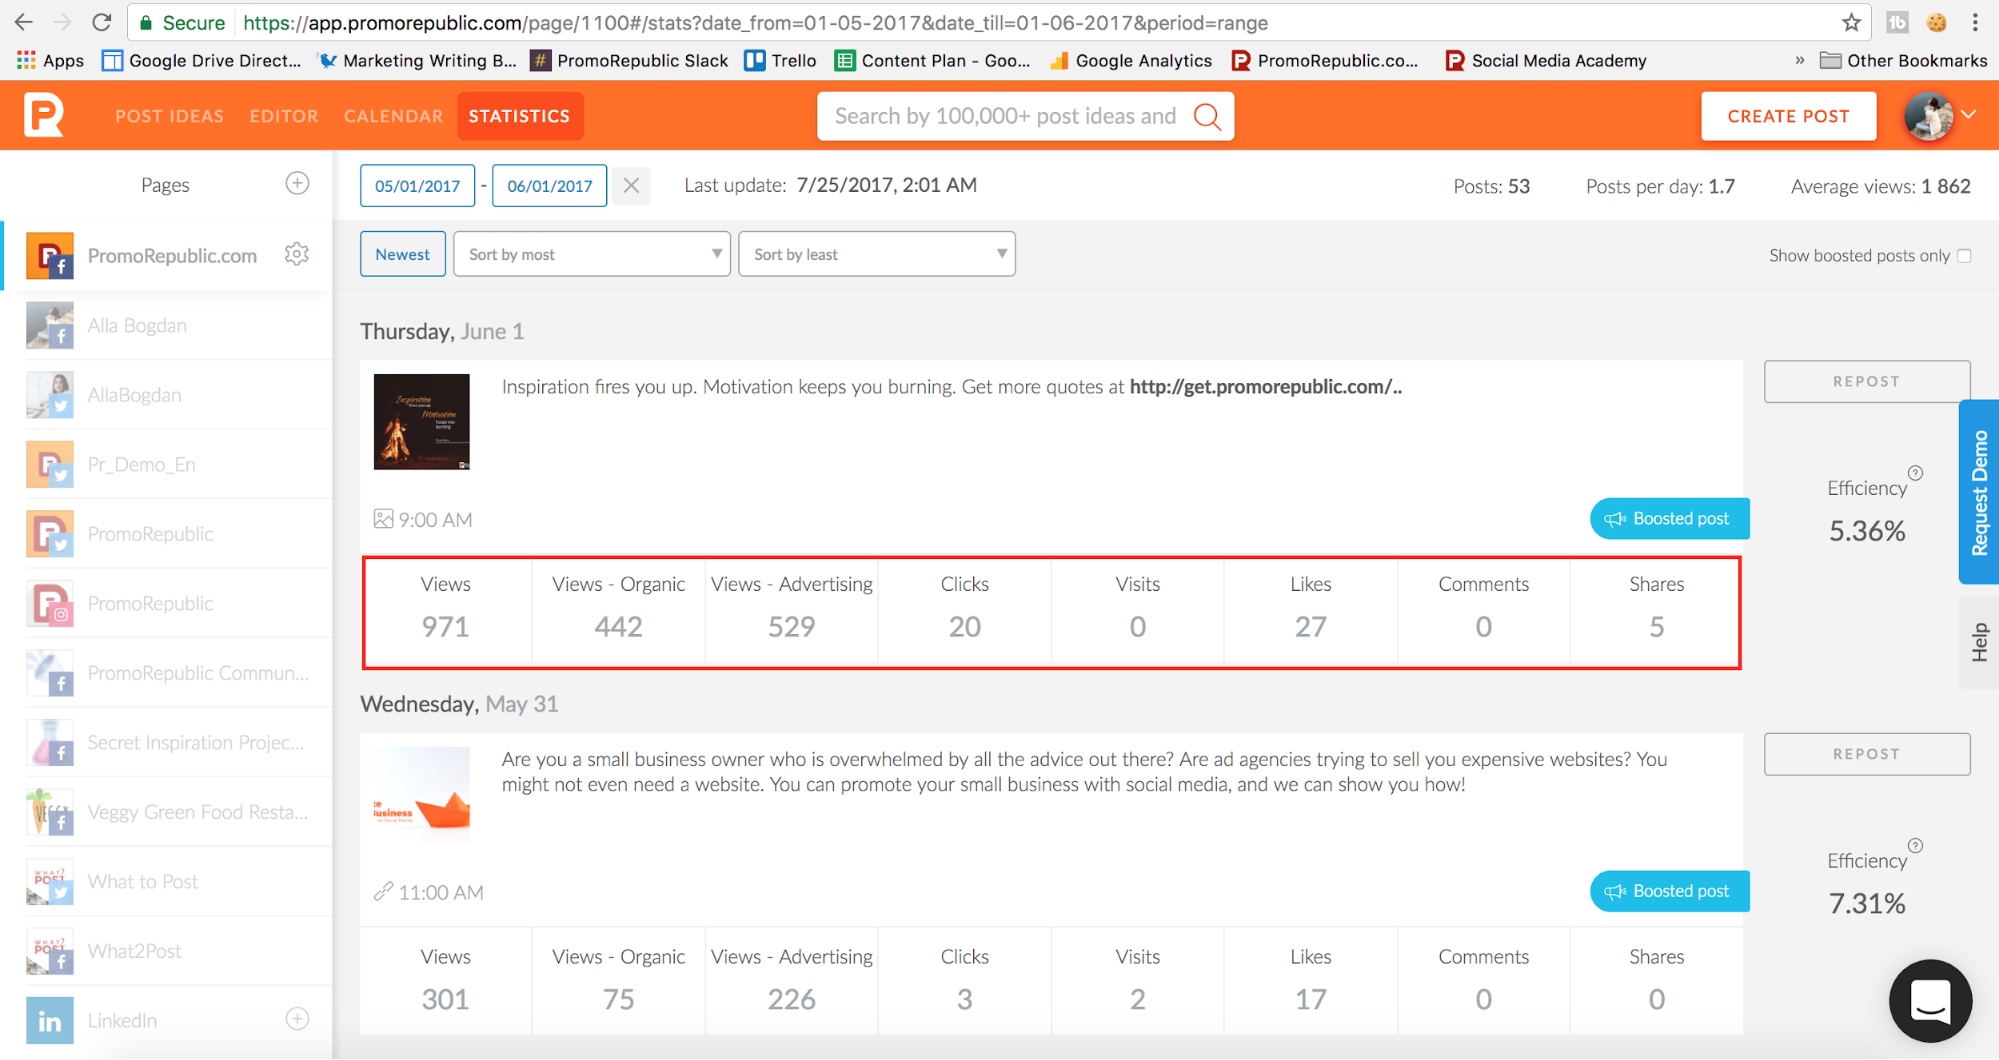The height and width of the screenshot is (1060, 1999).
Task: Open user profile avatar
Action: (x=1929, y=116)
